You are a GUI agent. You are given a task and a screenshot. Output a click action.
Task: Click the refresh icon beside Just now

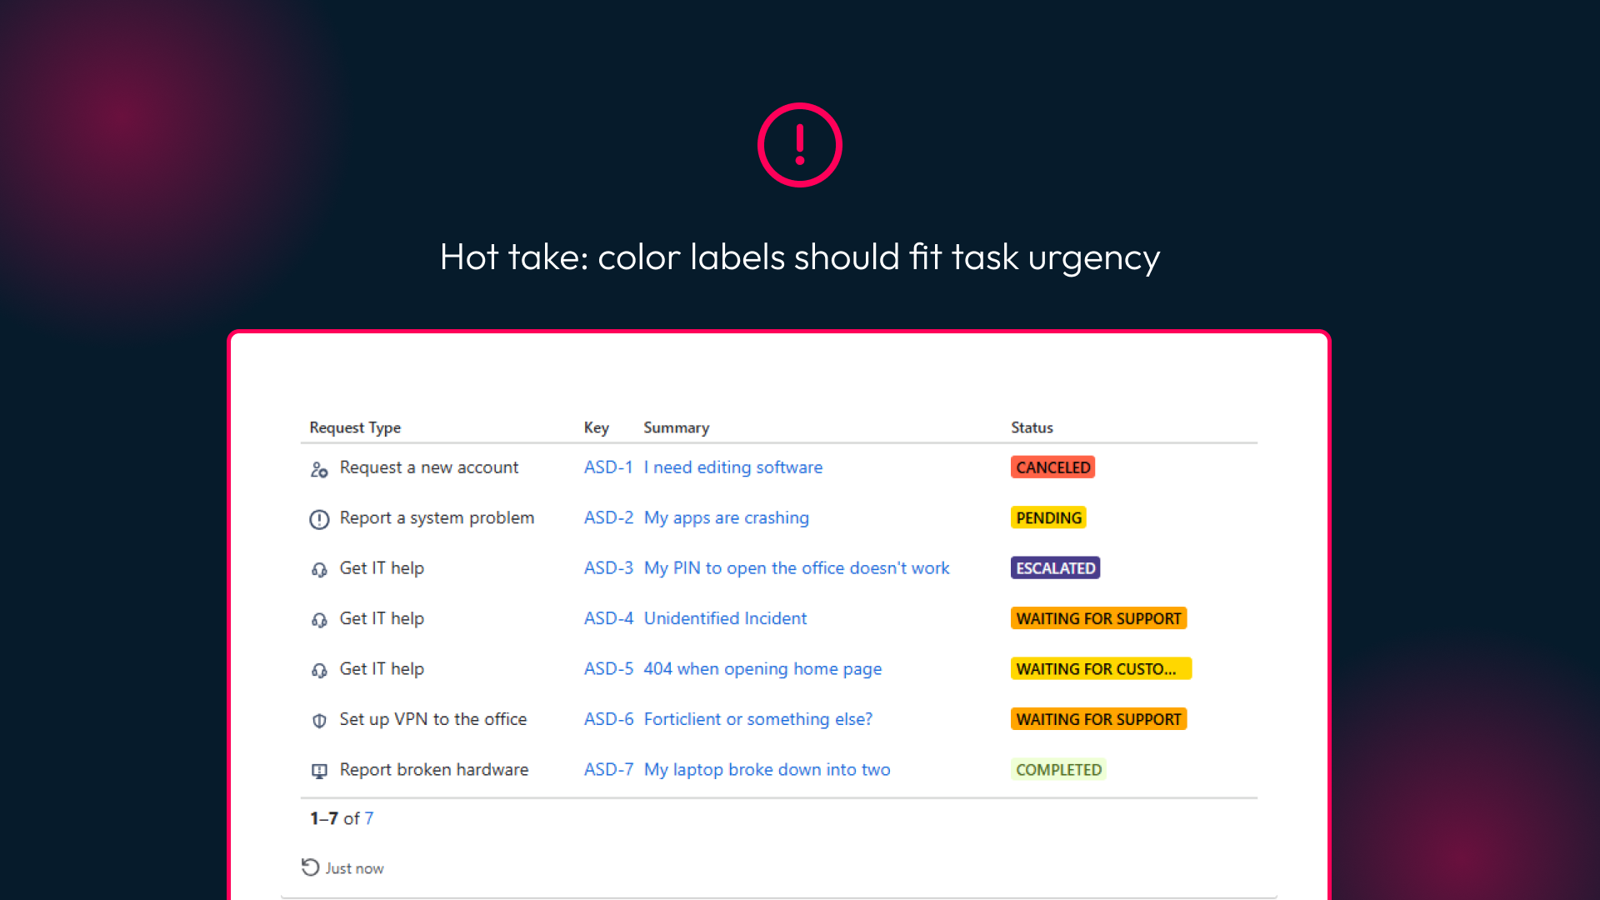pos(310,867)
